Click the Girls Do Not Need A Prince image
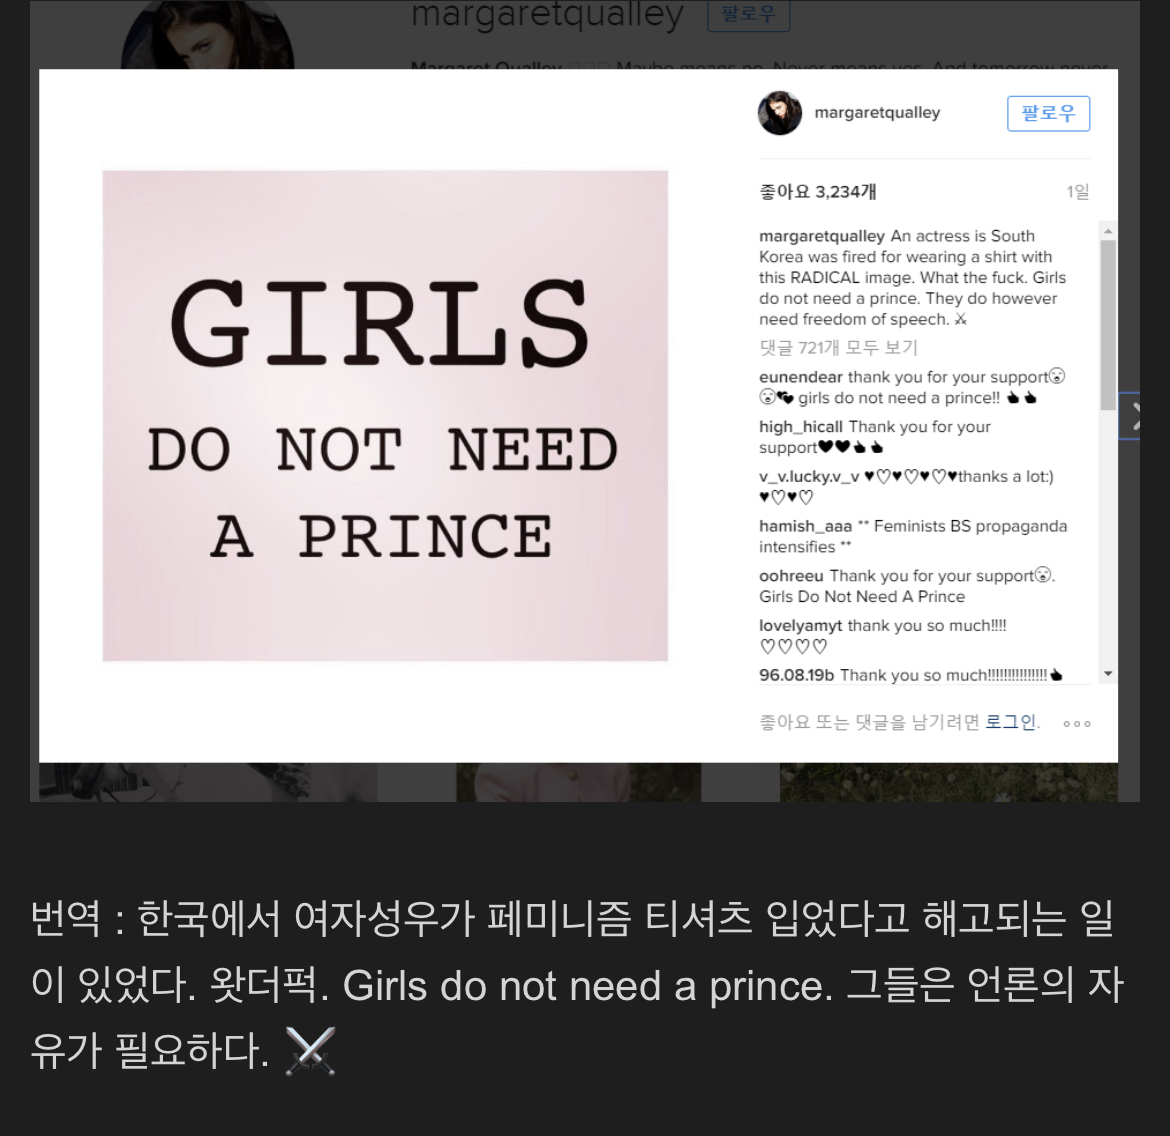Viewport: 1170px width, 1136px height. (385, 416)
